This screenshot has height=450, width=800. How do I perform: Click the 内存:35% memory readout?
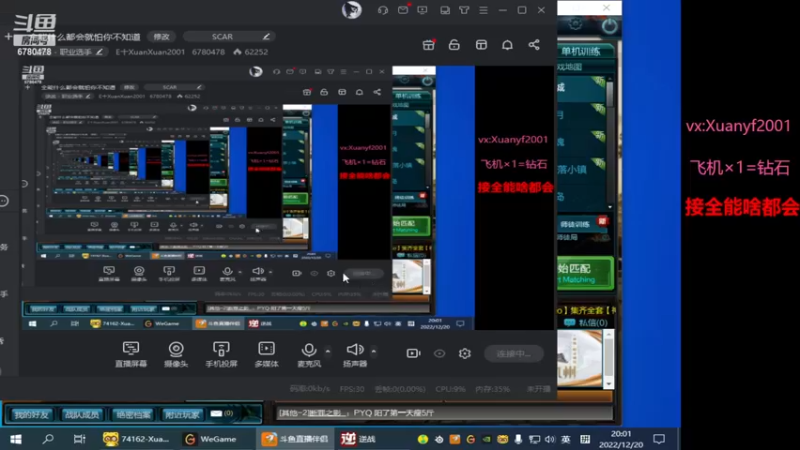coord(492,389)
